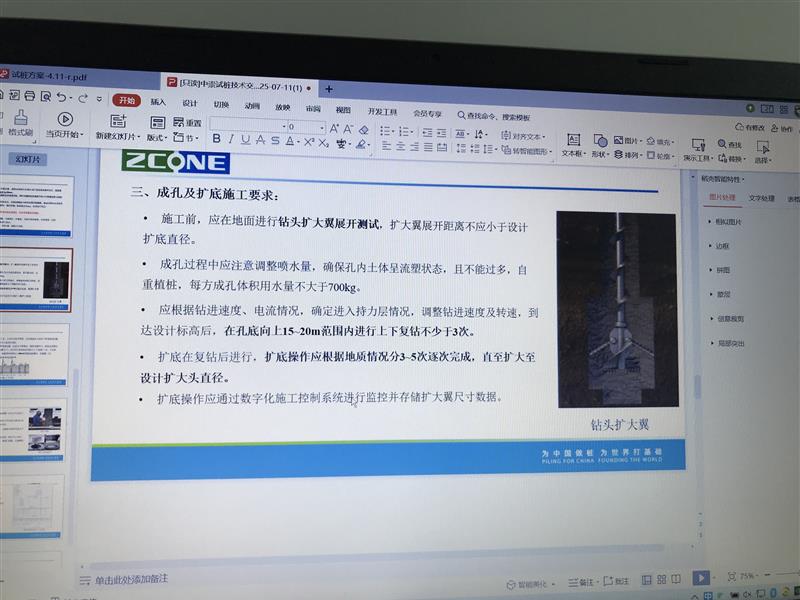Expand the 版式 layout dropdown
Screen dimensions: 800x600
pyautogui.click(x=157, y=137)
